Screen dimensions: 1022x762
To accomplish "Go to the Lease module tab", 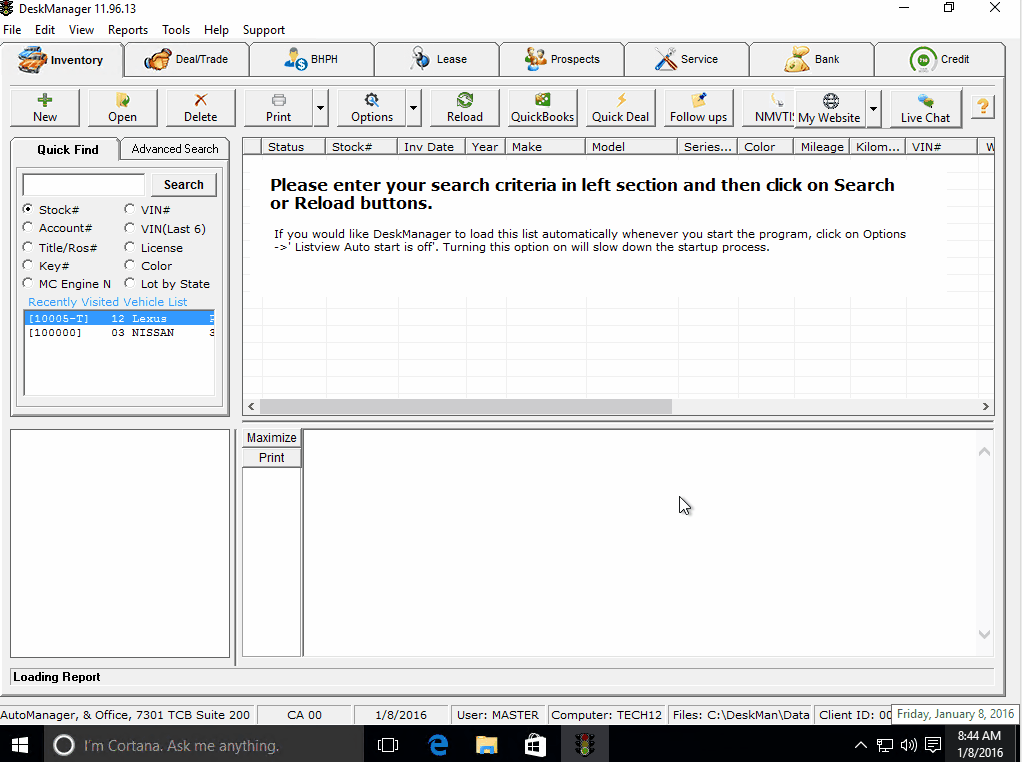I will click(x=437, y=59).
